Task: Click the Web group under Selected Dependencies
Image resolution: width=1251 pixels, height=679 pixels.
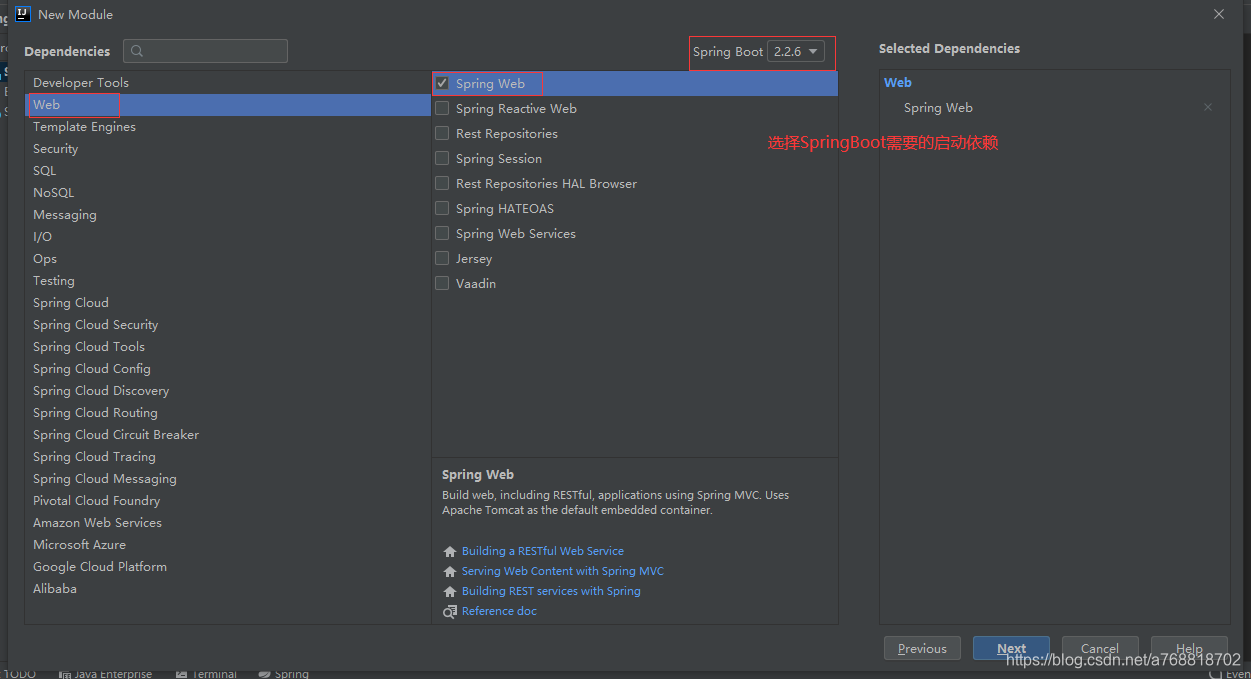Action: pyautogui.click(x=898, y=83)
